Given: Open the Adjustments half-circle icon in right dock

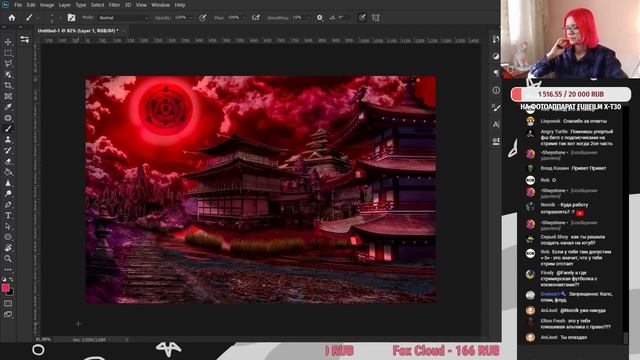Looking at the screenshot, I should click(496, 56).
